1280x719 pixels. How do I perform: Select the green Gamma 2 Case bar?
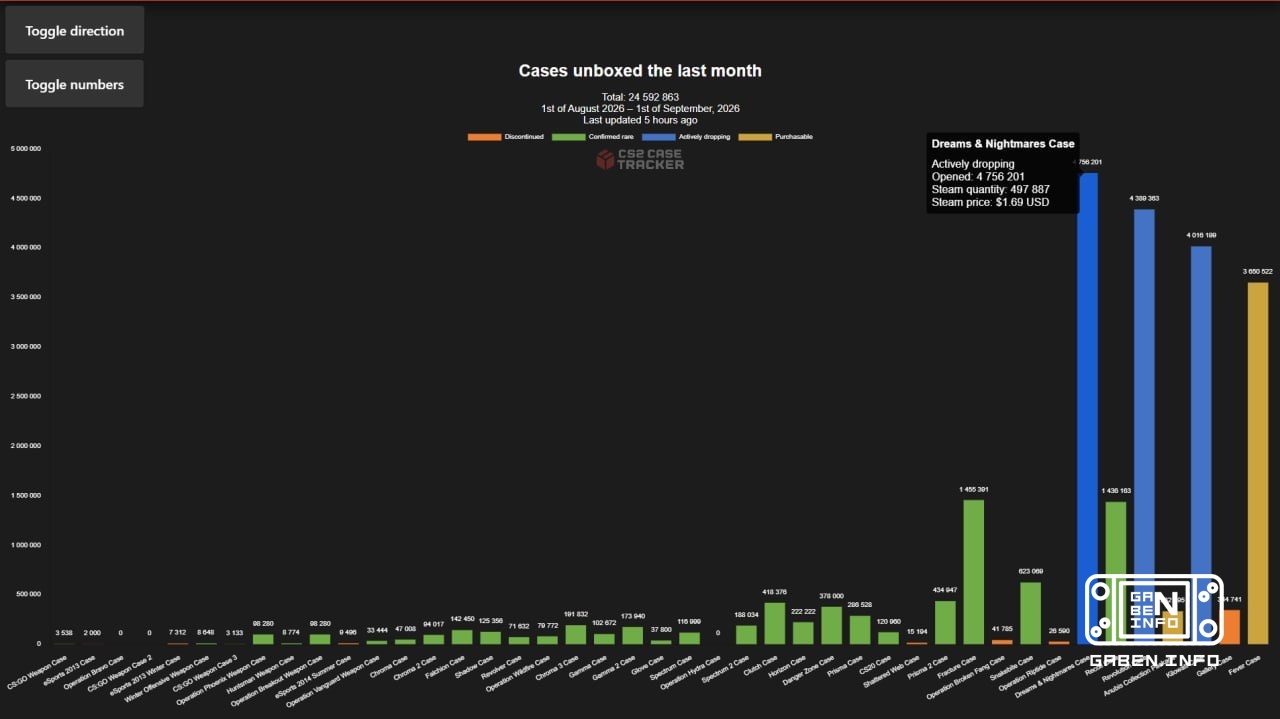click(632, 636)
